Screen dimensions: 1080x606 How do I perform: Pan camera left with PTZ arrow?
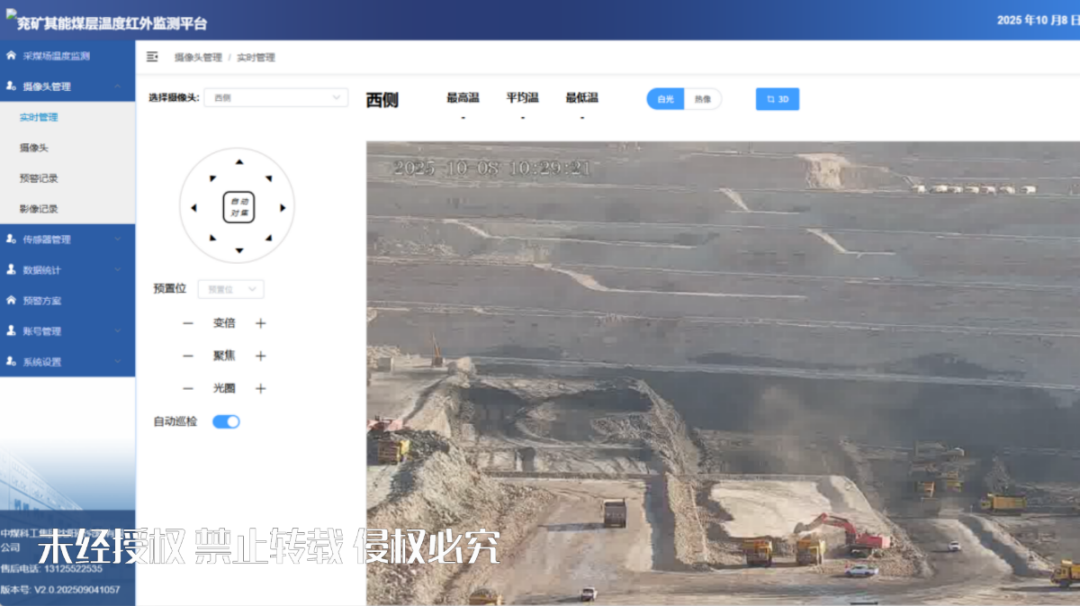coord(194,208)
